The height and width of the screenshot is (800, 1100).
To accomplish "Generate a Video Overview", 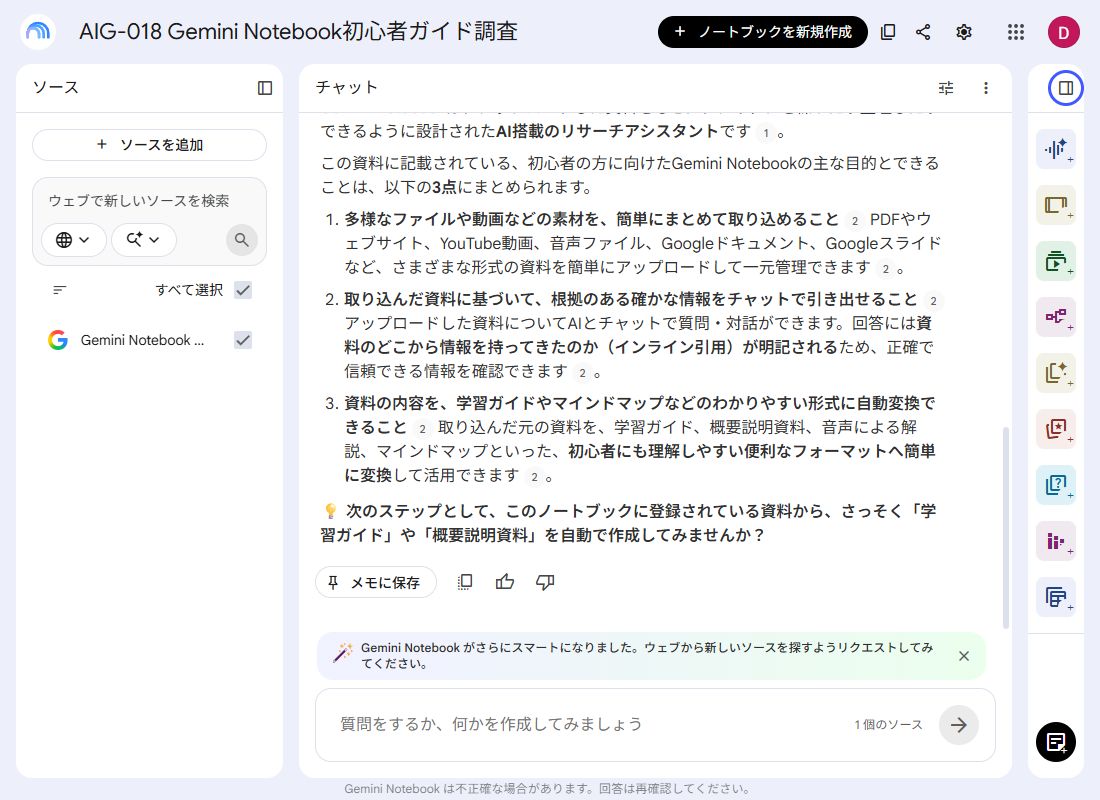I will coord(1056,261).
